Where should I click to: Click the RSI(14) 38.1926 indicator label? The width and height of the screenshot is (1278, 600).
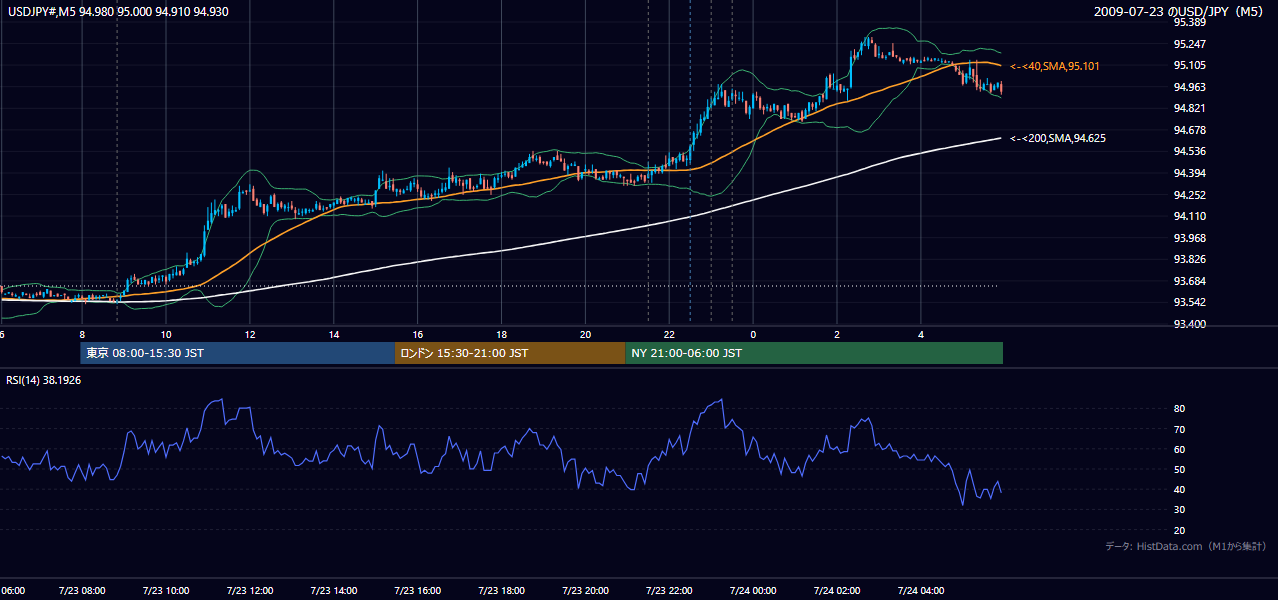pyautogui.click(x=44, y=381)
